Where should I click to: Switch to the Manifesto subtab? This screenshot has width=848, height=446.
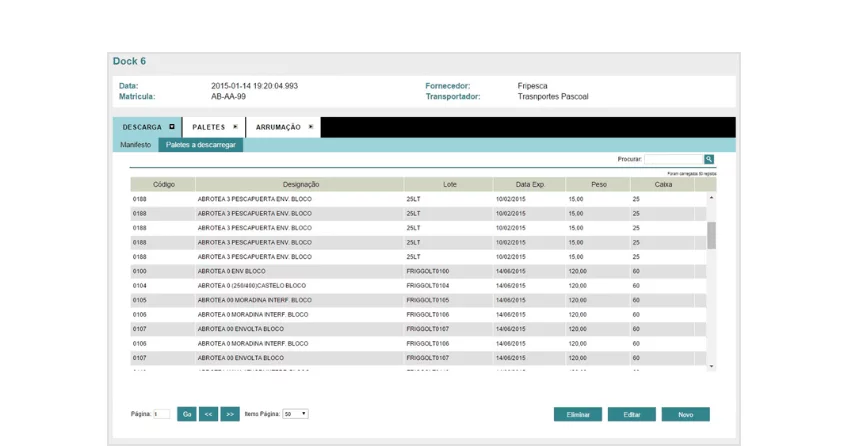point(135,145)
